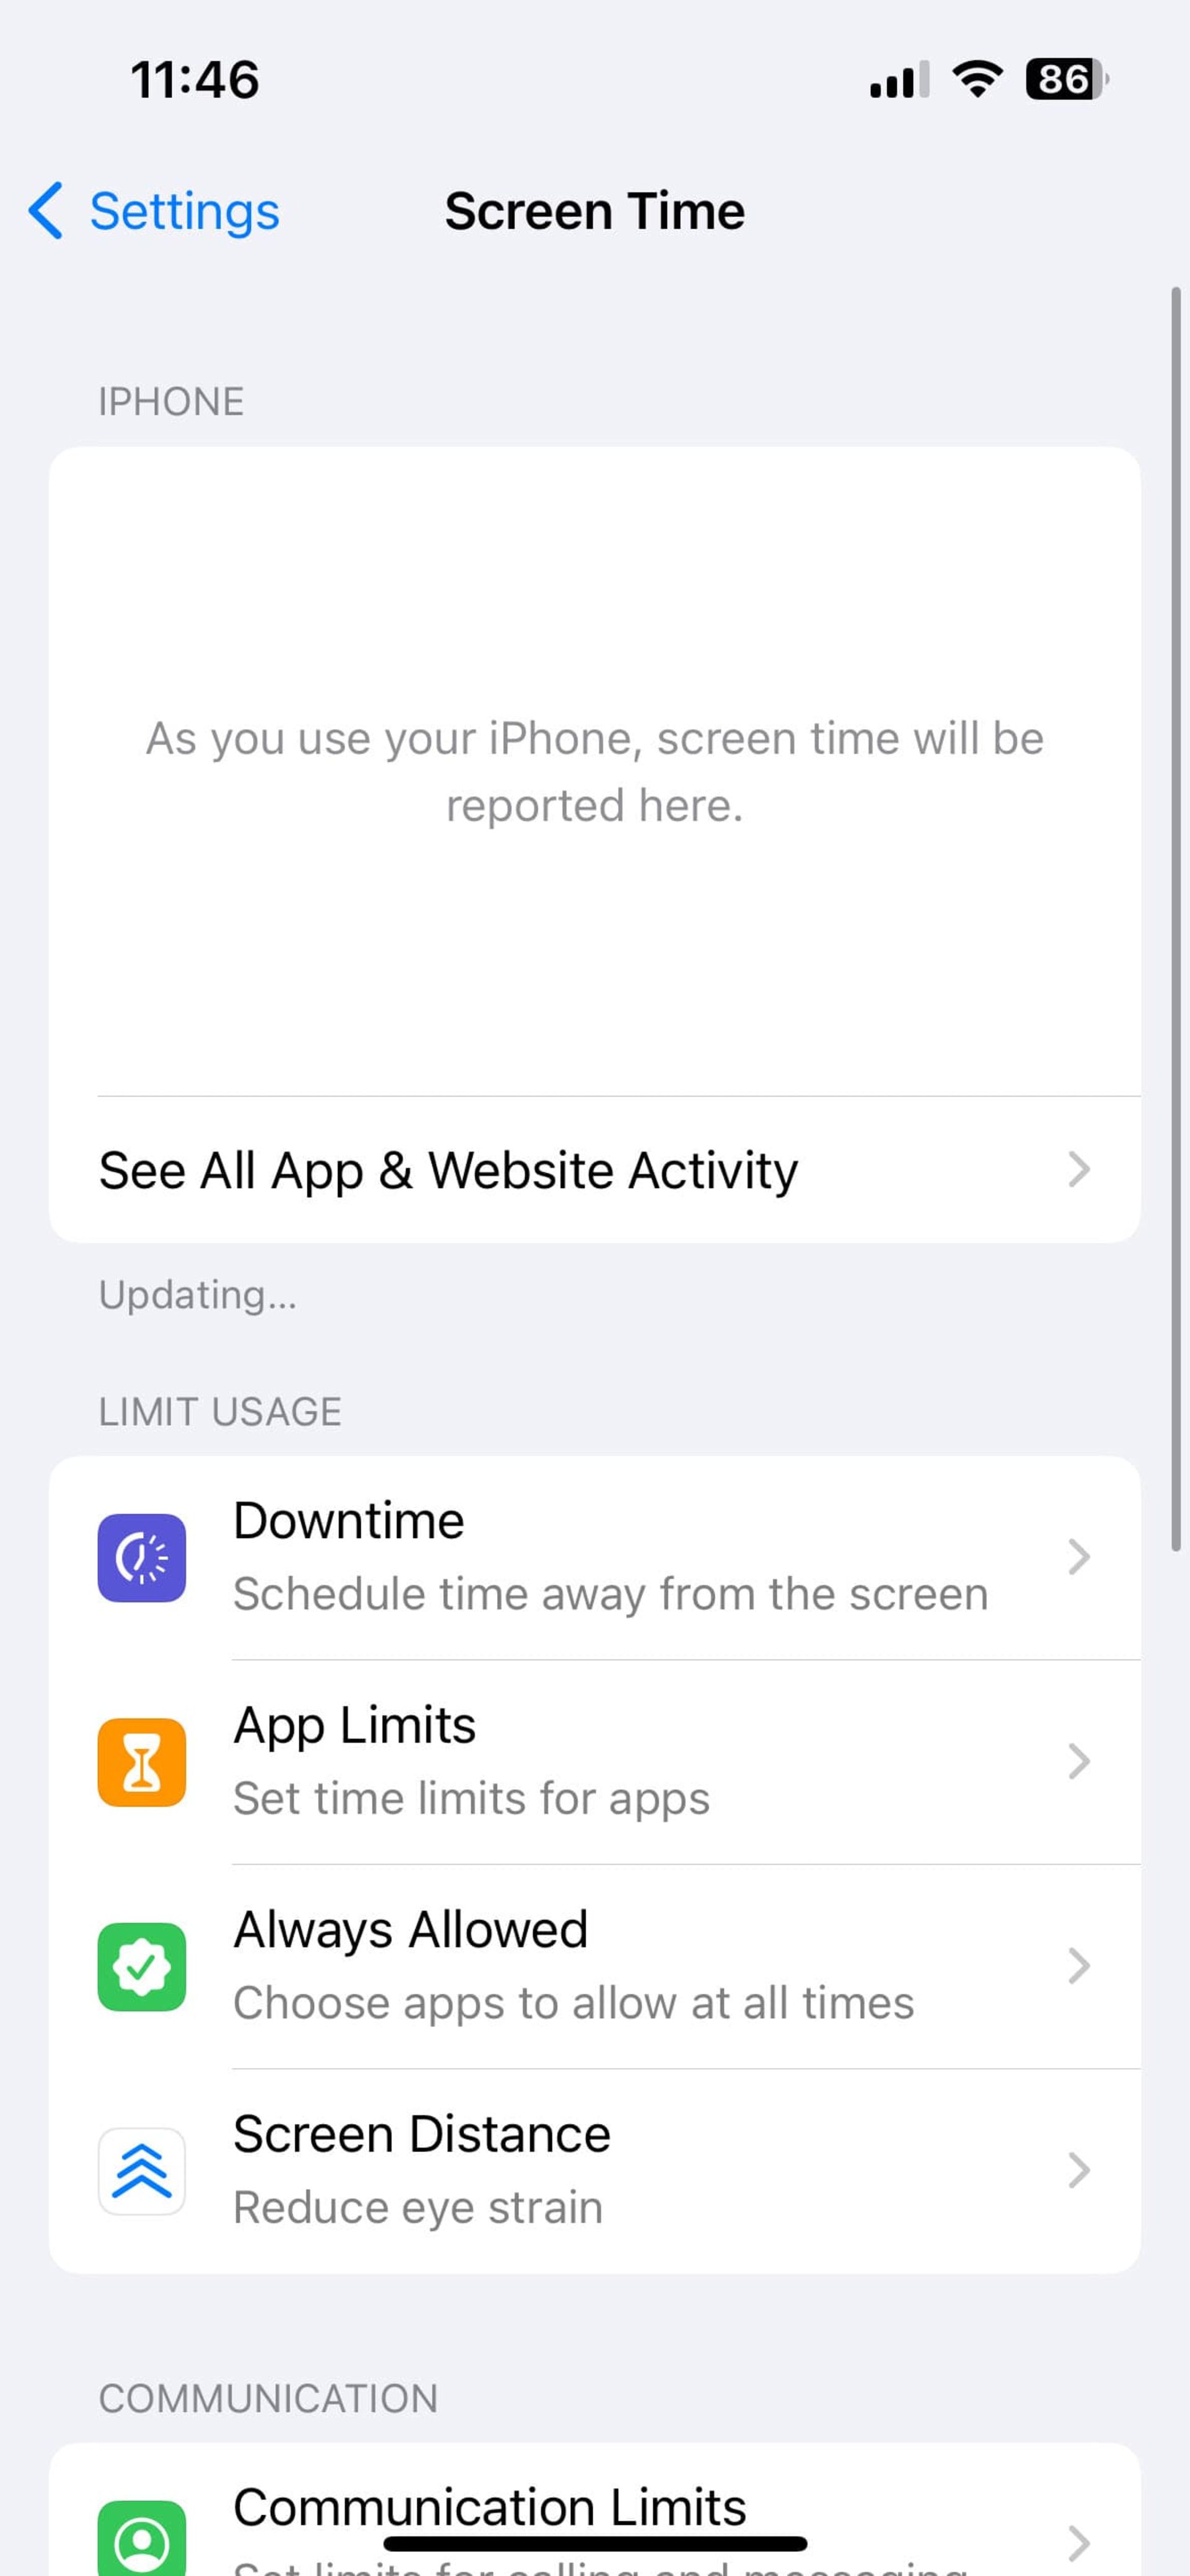This screenshot has height=2576, width=1190.
Task: Open App Limits configuration
Action: click(594, 1763)
